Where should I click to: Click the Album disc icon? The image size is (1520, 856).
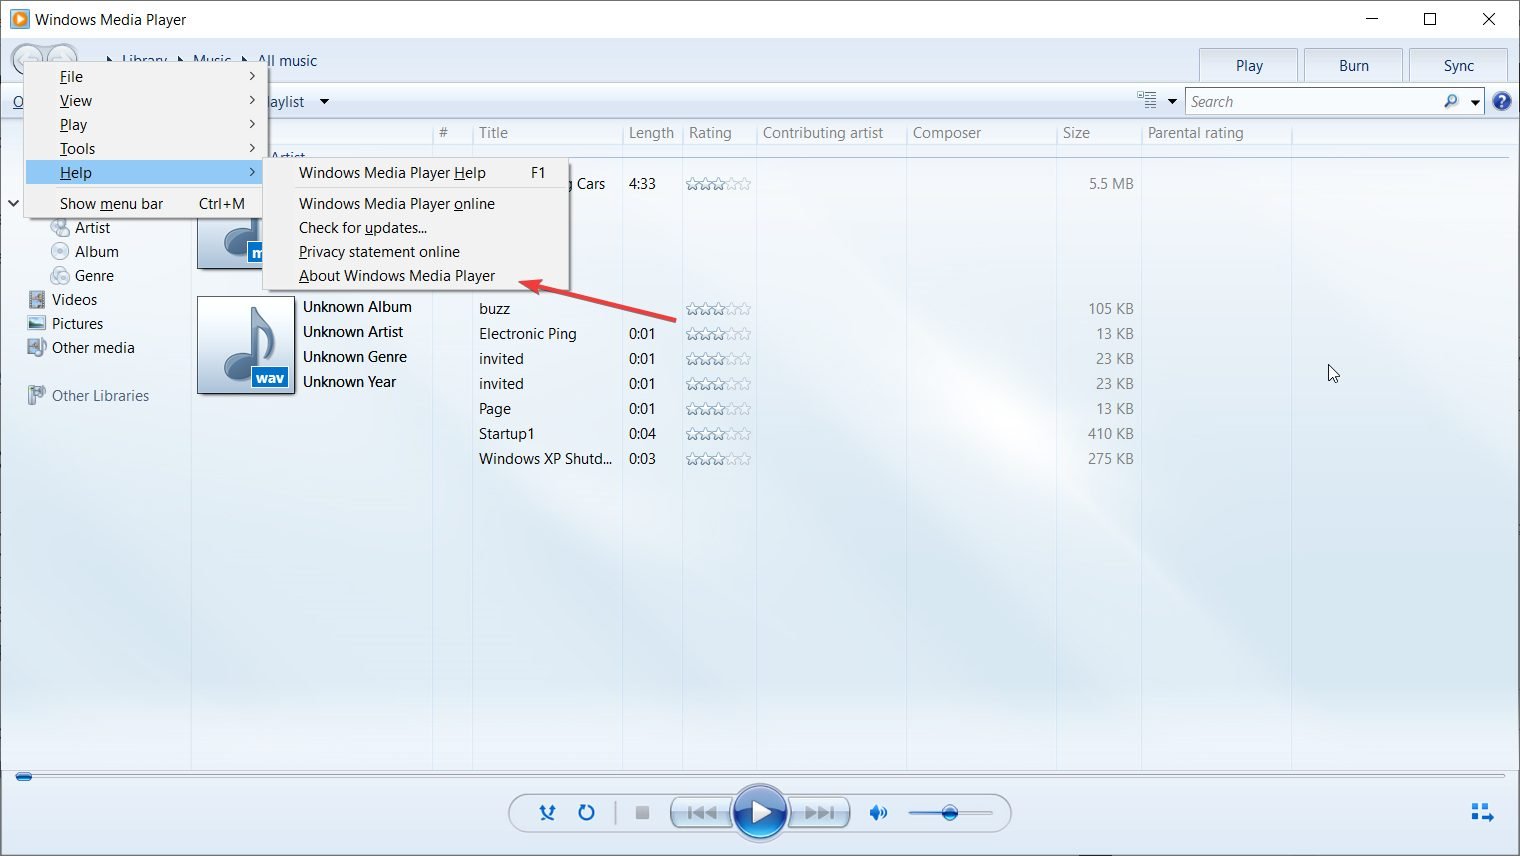pos(60,252)
